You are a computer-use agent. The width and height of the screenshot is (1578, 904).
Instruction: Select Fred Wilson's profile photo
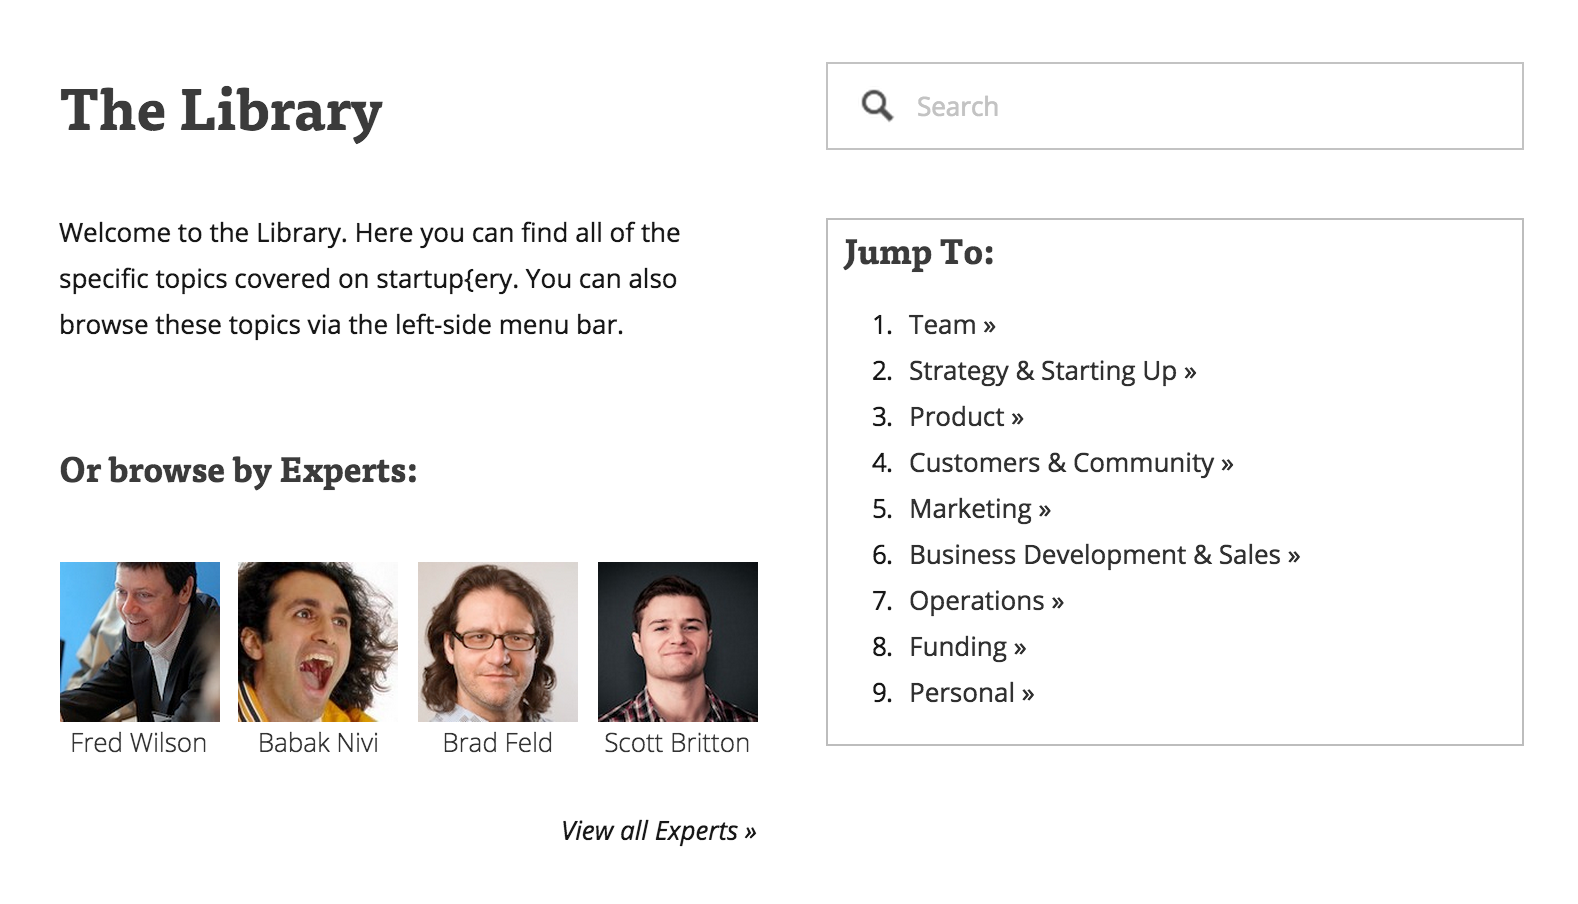point(140,640)
